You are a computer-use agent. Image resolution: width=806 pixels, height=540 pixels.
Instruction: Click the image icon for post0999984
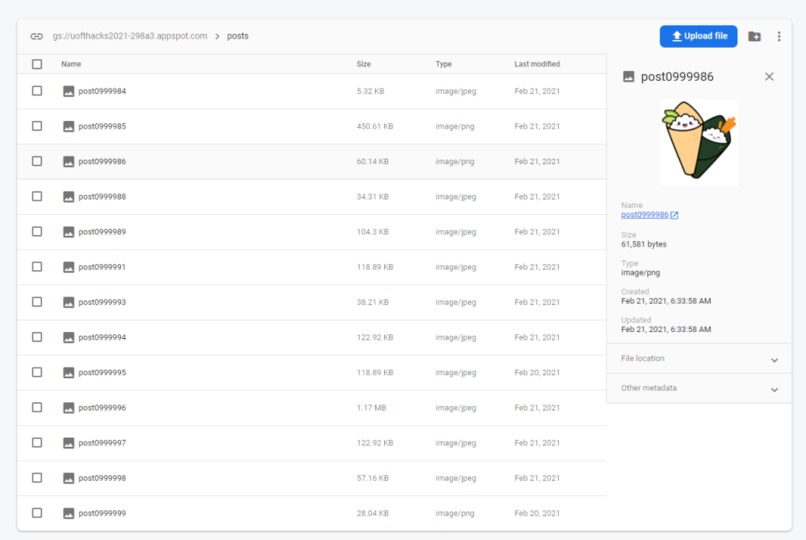click(x=68, y=91)
